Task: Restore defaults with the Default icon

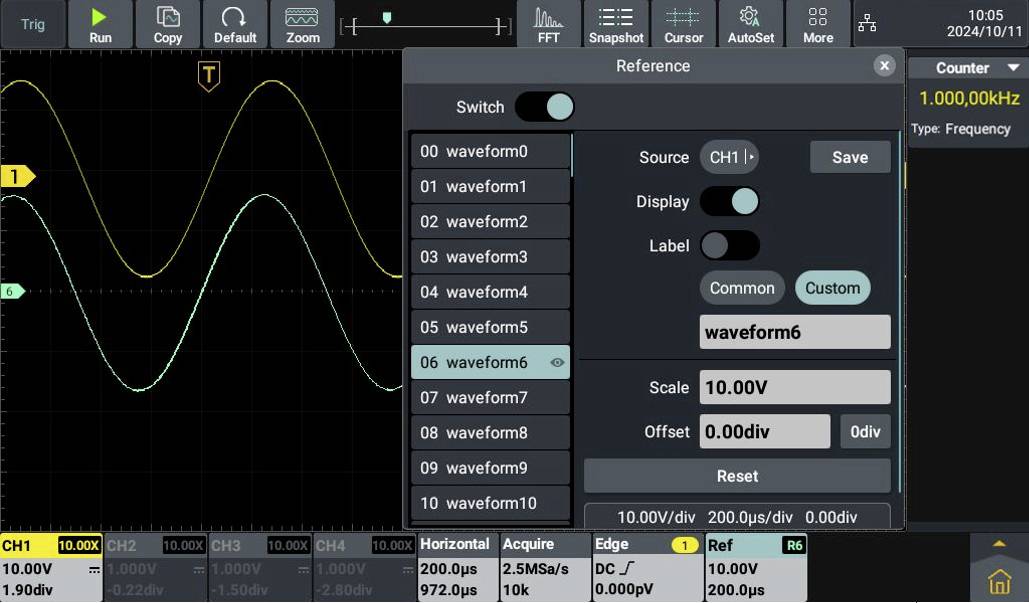Action: point(234,23)
